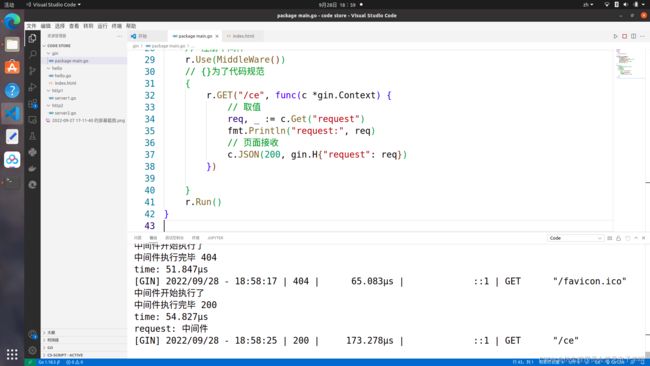Open the Manage gear icon
This screenshot has height=366, width=650.
coord(32,350)
